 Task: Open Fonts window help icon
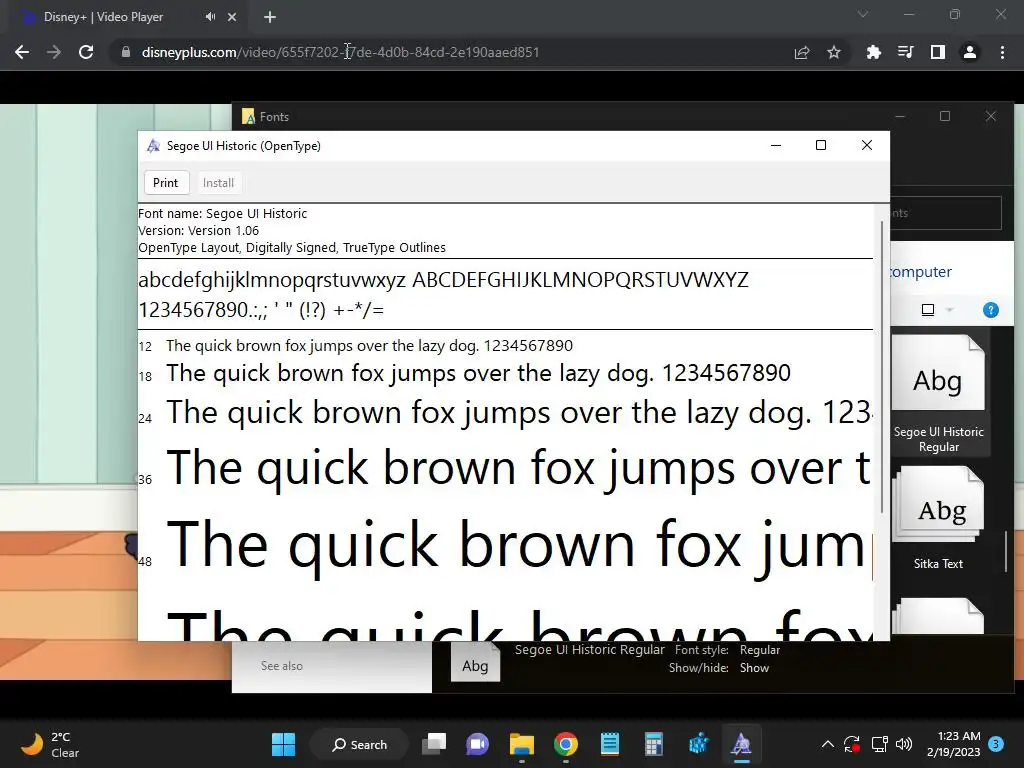[991, 310]
